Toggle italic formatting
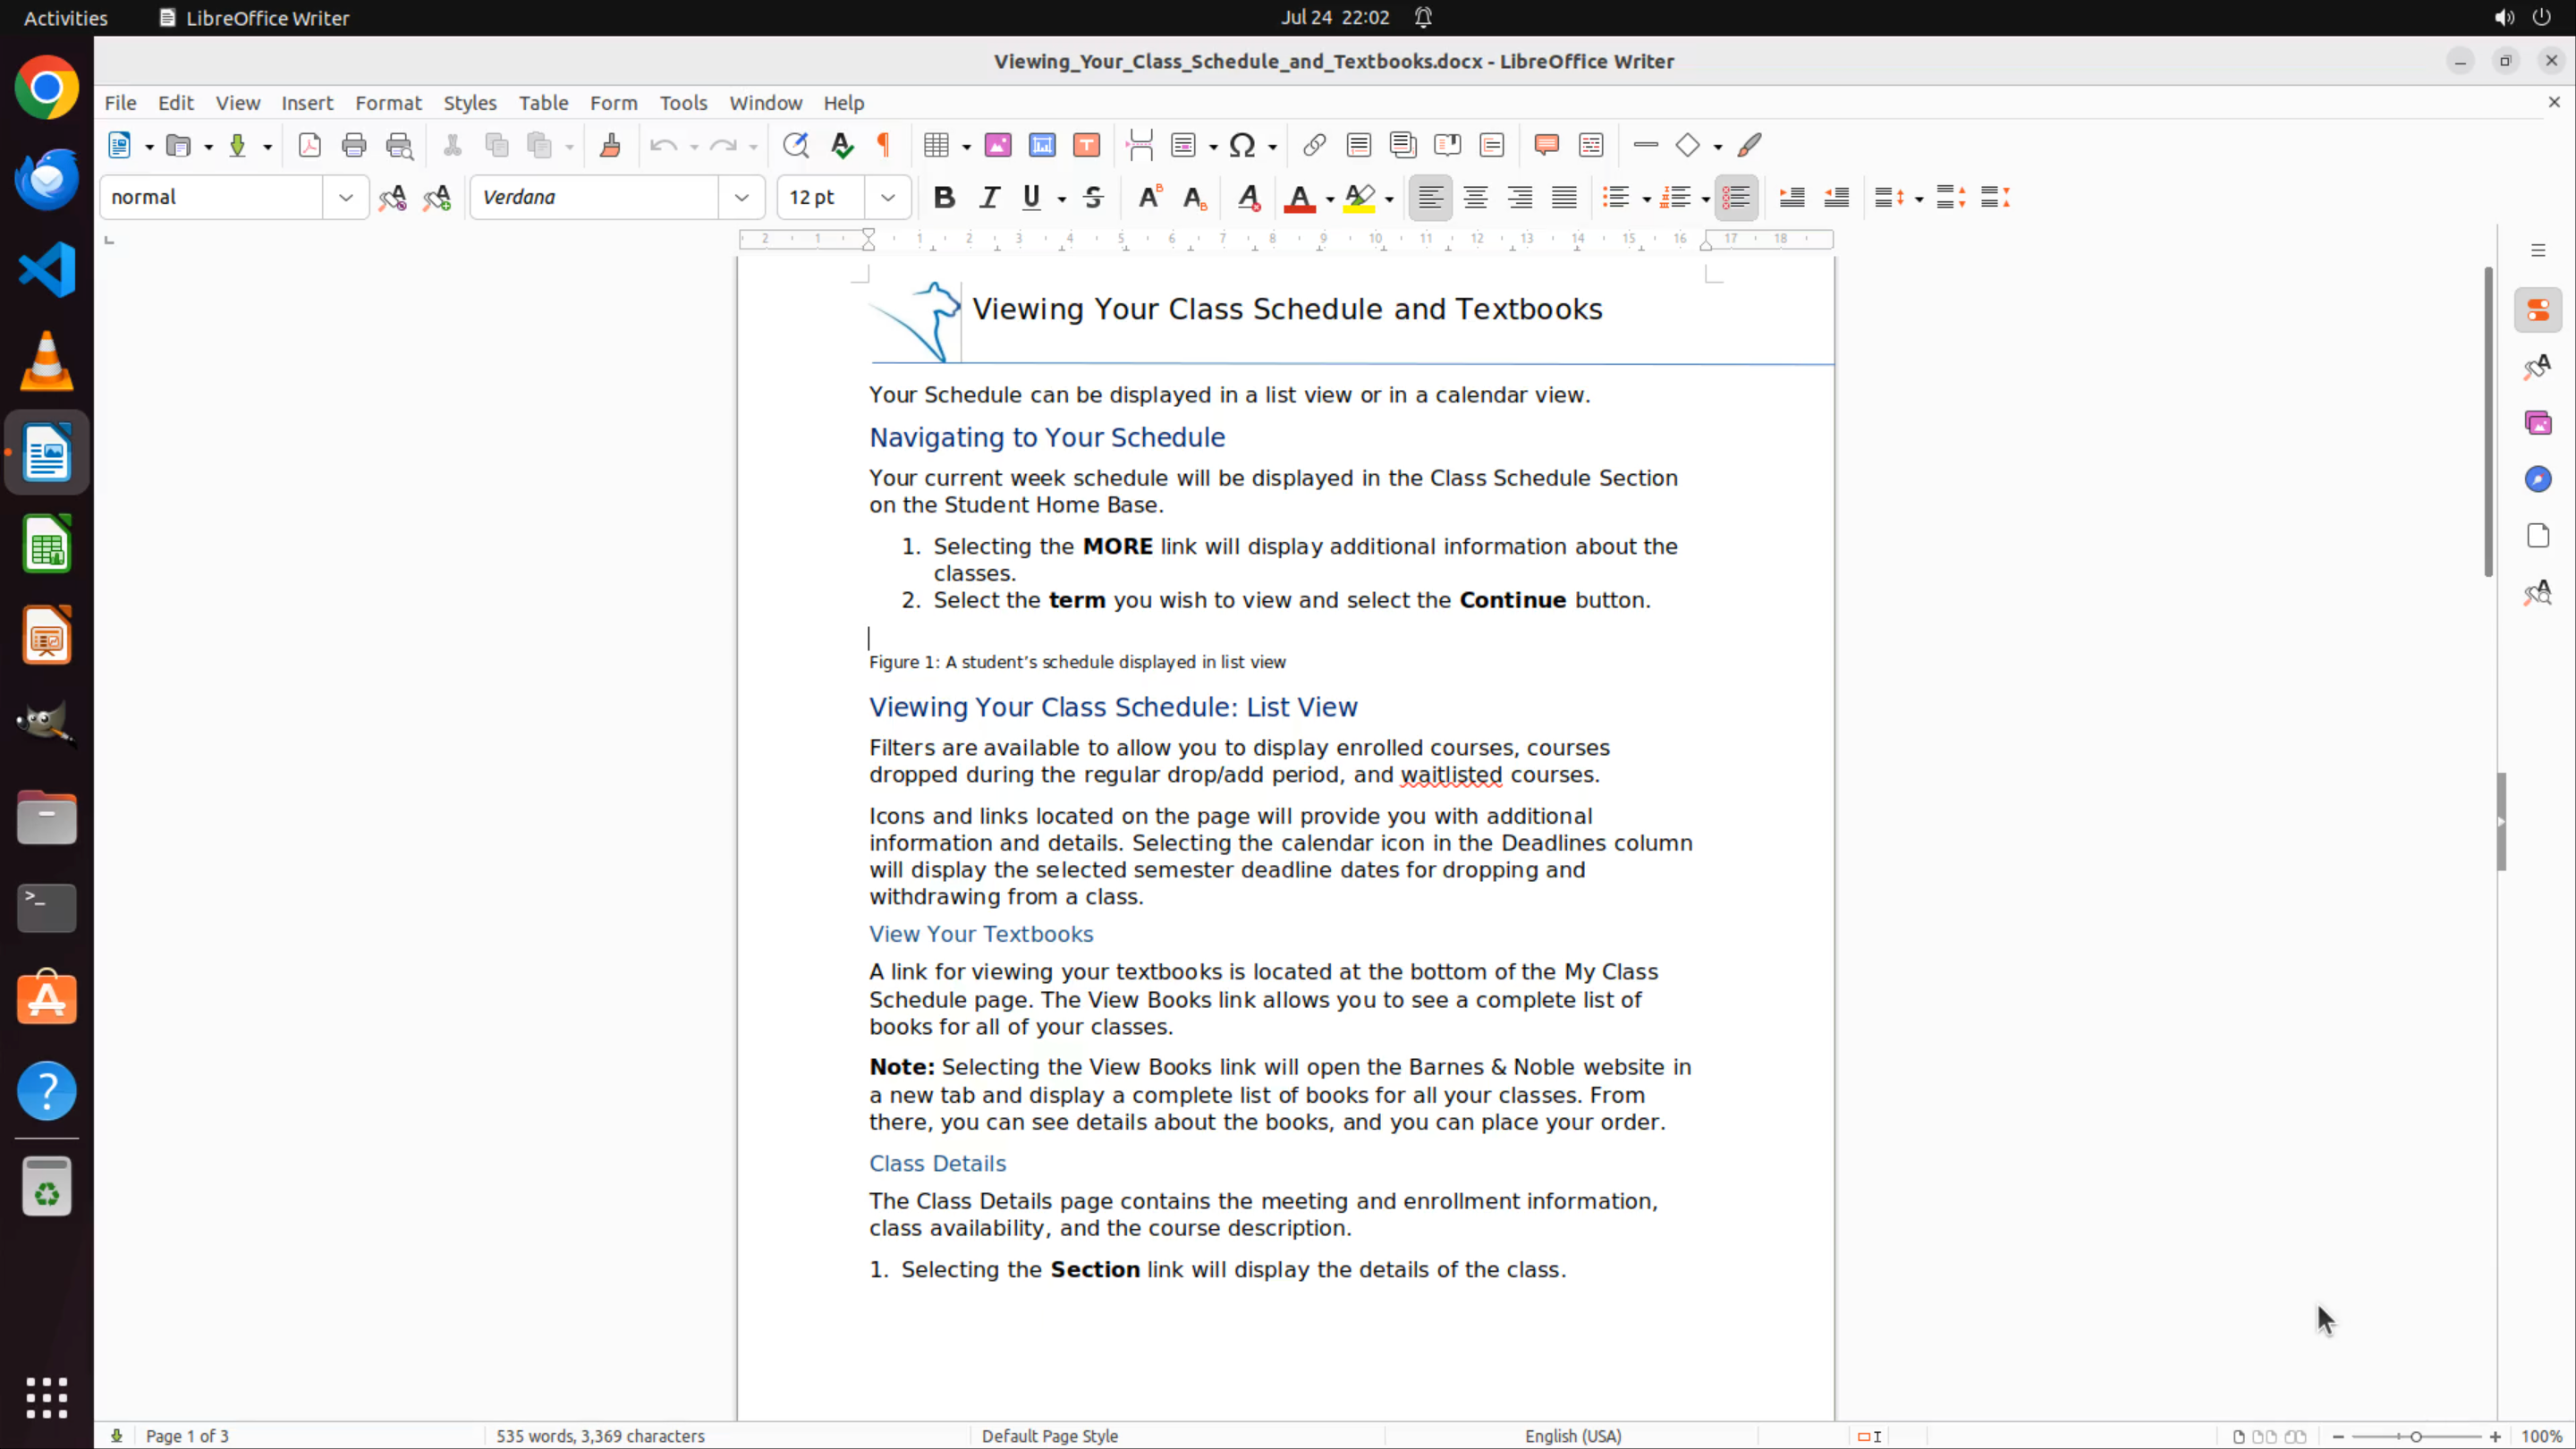This screenshot has width=2576, height=1449. coord(989,197)
